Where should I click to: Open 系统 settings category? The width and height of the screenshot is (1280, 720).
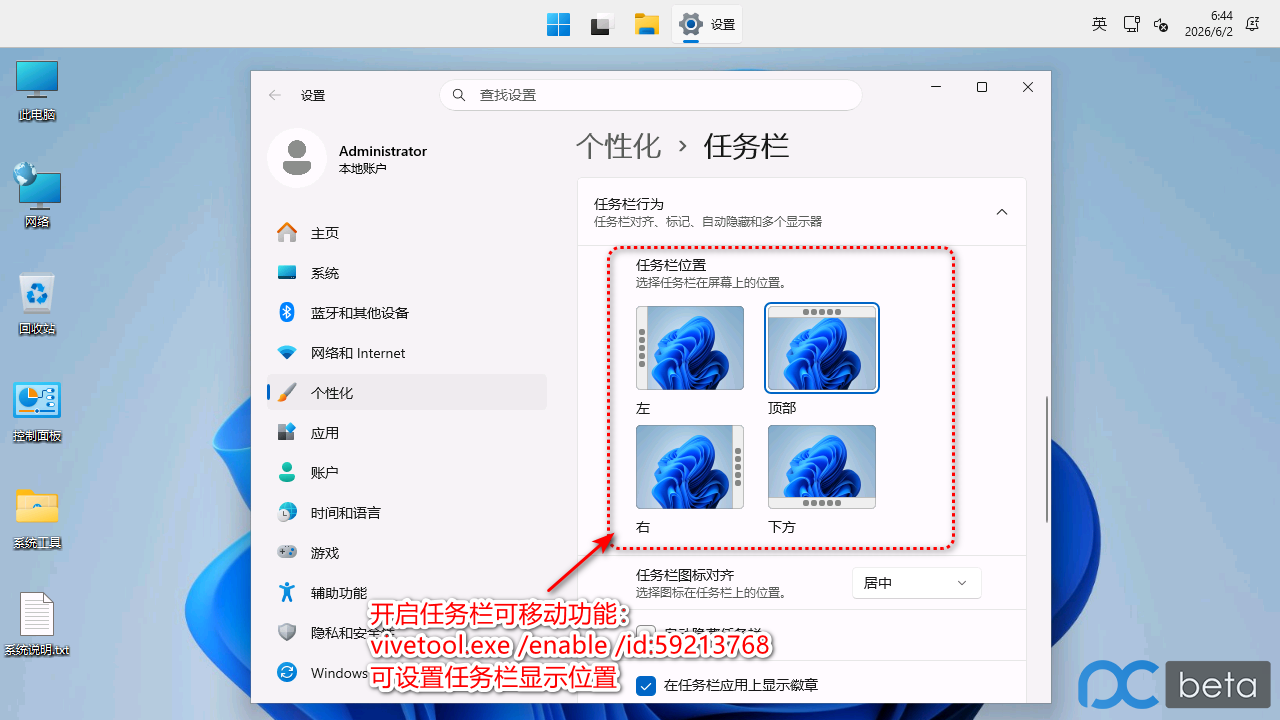(x=407, y=273)
